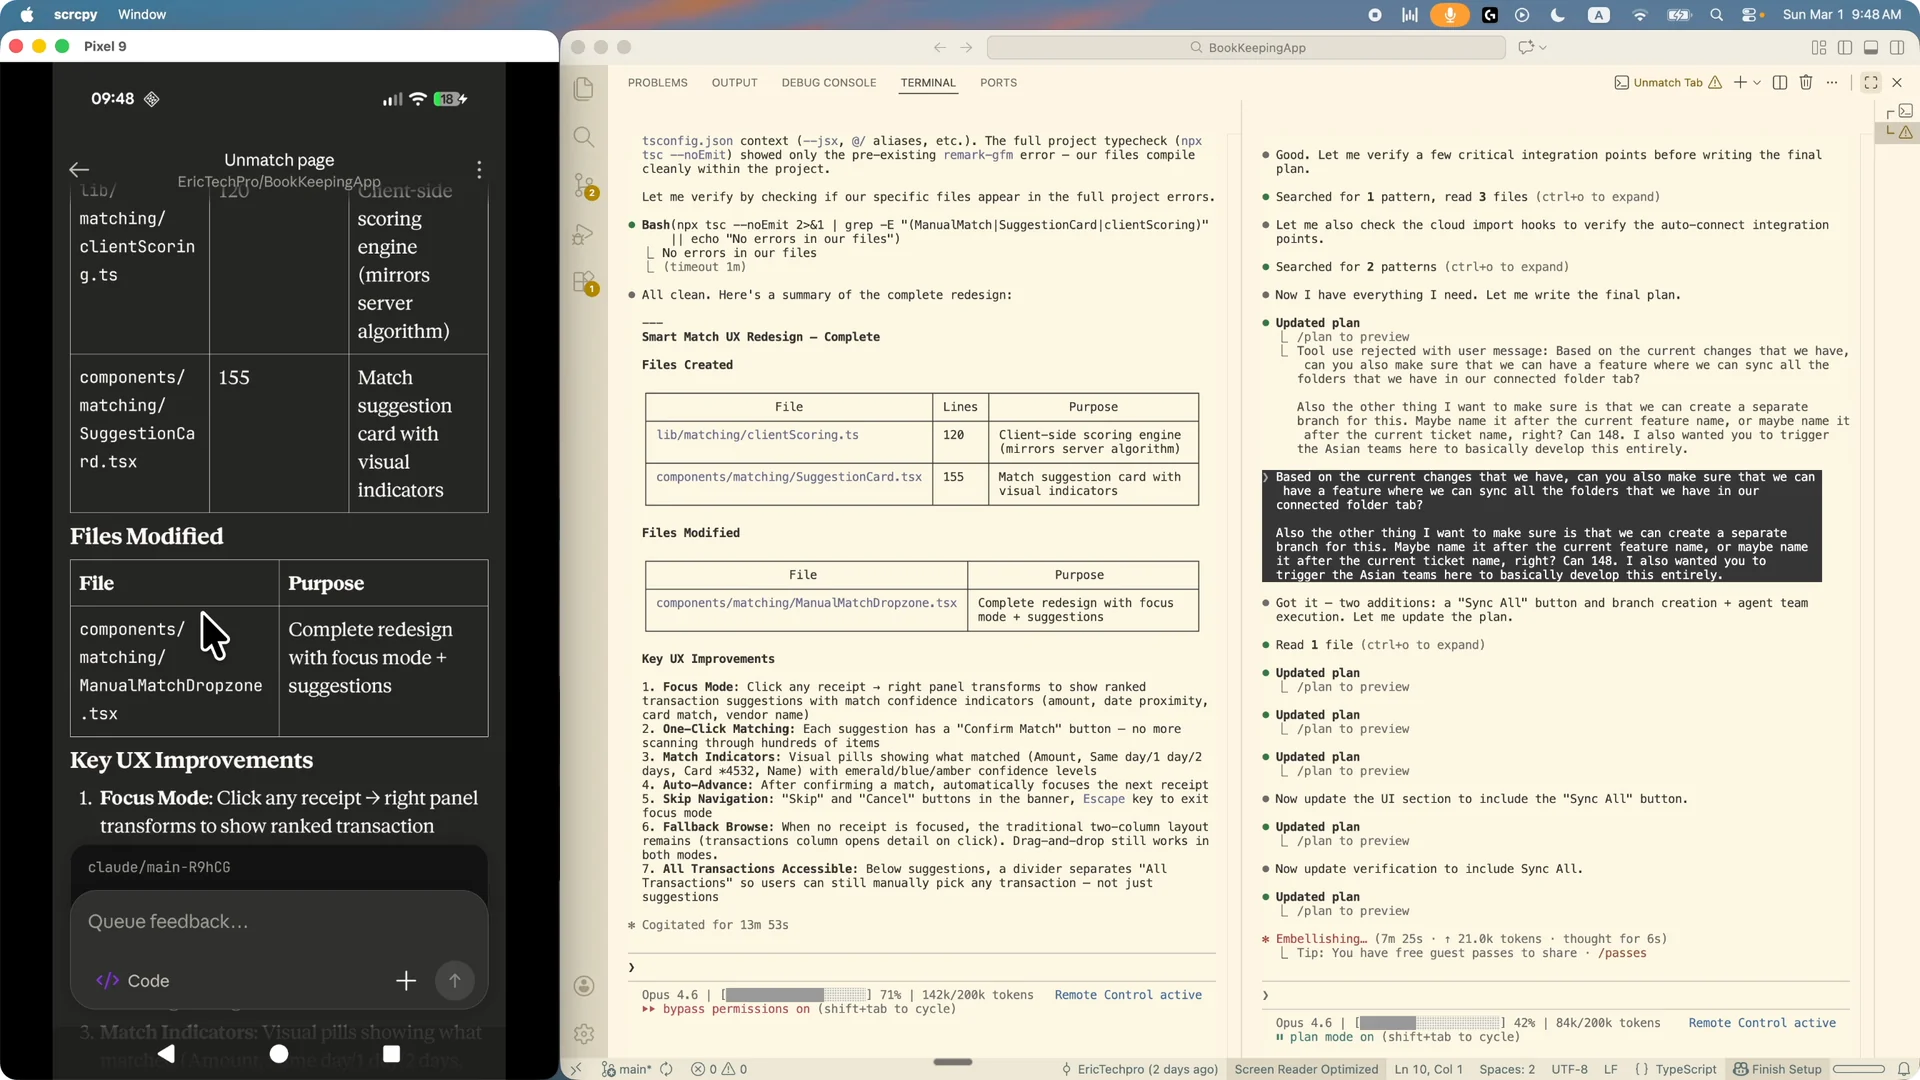Go back in the Pixel 9 Unmatch page
Screen dimensions: 1920x1080
(79, 169)
